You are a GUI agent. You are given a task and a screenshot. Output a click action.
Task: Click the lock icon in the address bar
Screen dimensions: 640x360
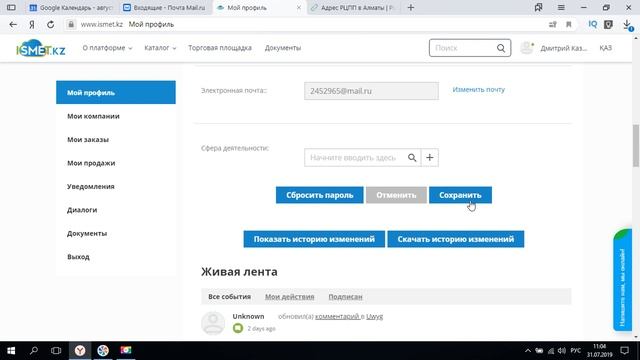click(71, 24)
